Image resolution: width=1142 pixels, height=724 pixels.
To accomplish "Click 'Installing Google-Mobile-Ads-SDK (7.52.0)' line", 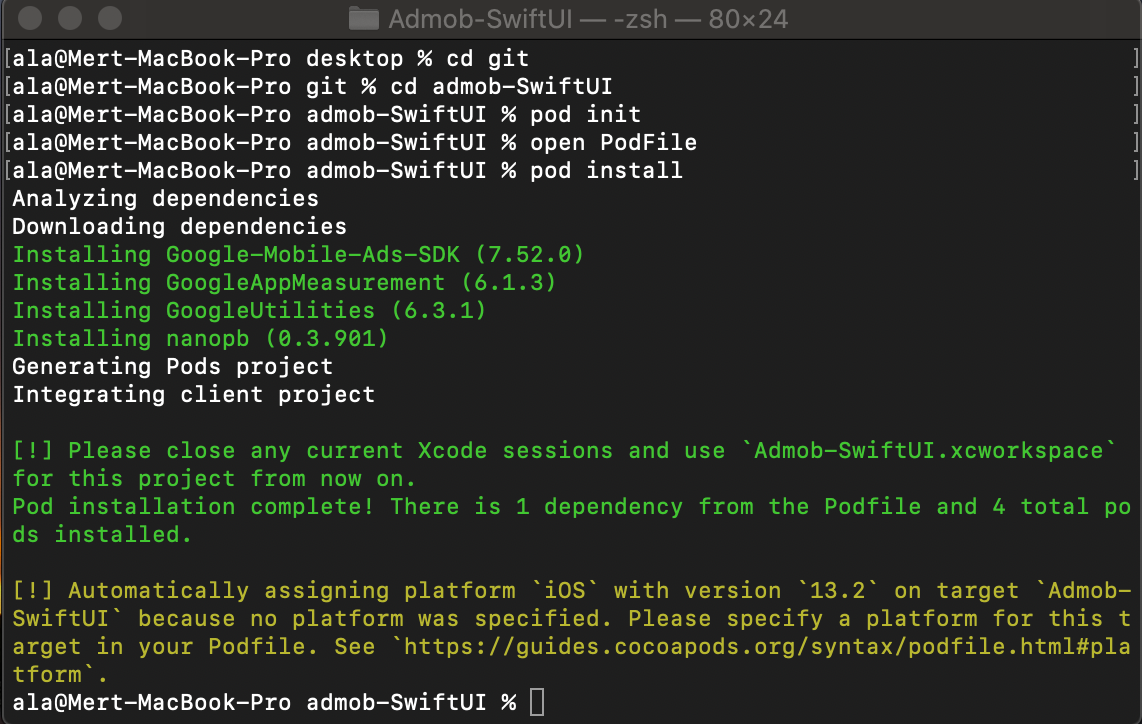I will point(298,254).
